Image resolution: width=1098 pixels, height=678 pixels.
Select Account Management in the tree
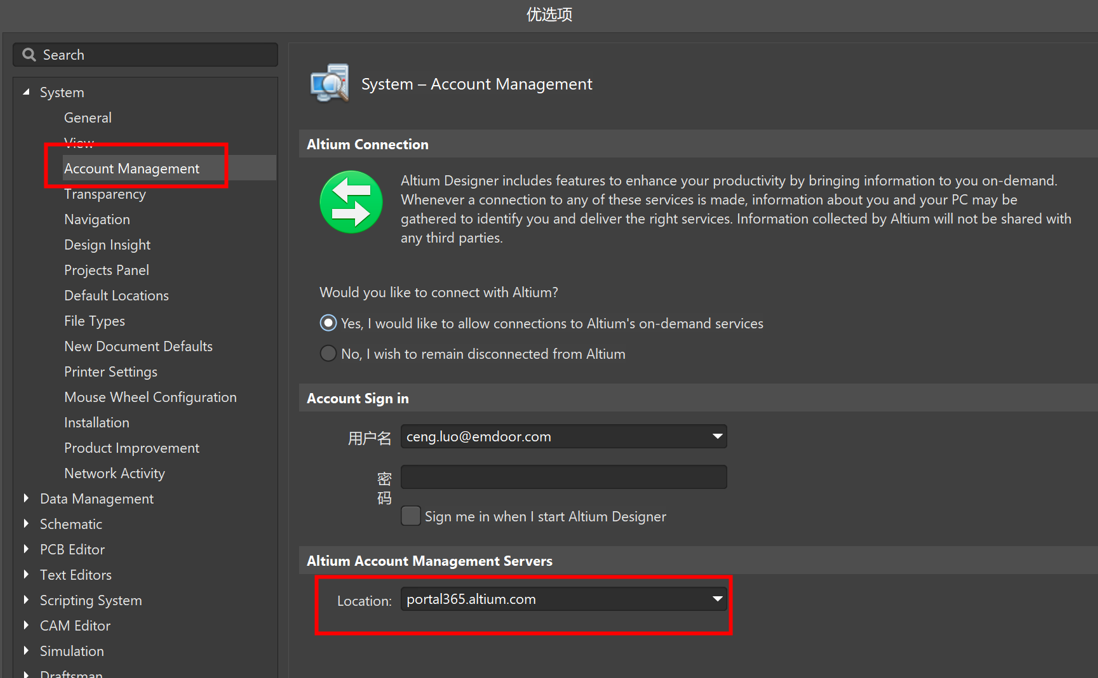pyautogui.click(x=132, y=168)
